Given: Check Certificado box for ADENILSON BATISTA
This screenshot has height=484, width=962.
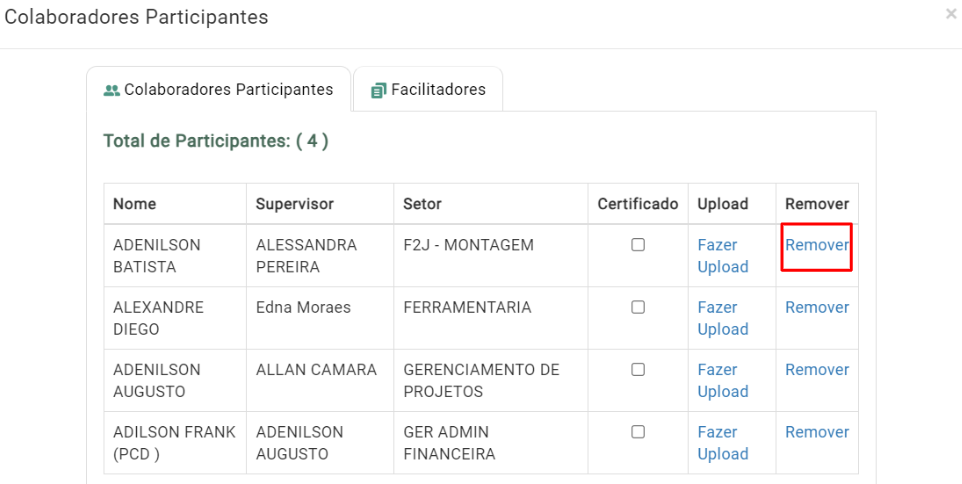Looking at the screenshot, I should [x=638, y=245].
